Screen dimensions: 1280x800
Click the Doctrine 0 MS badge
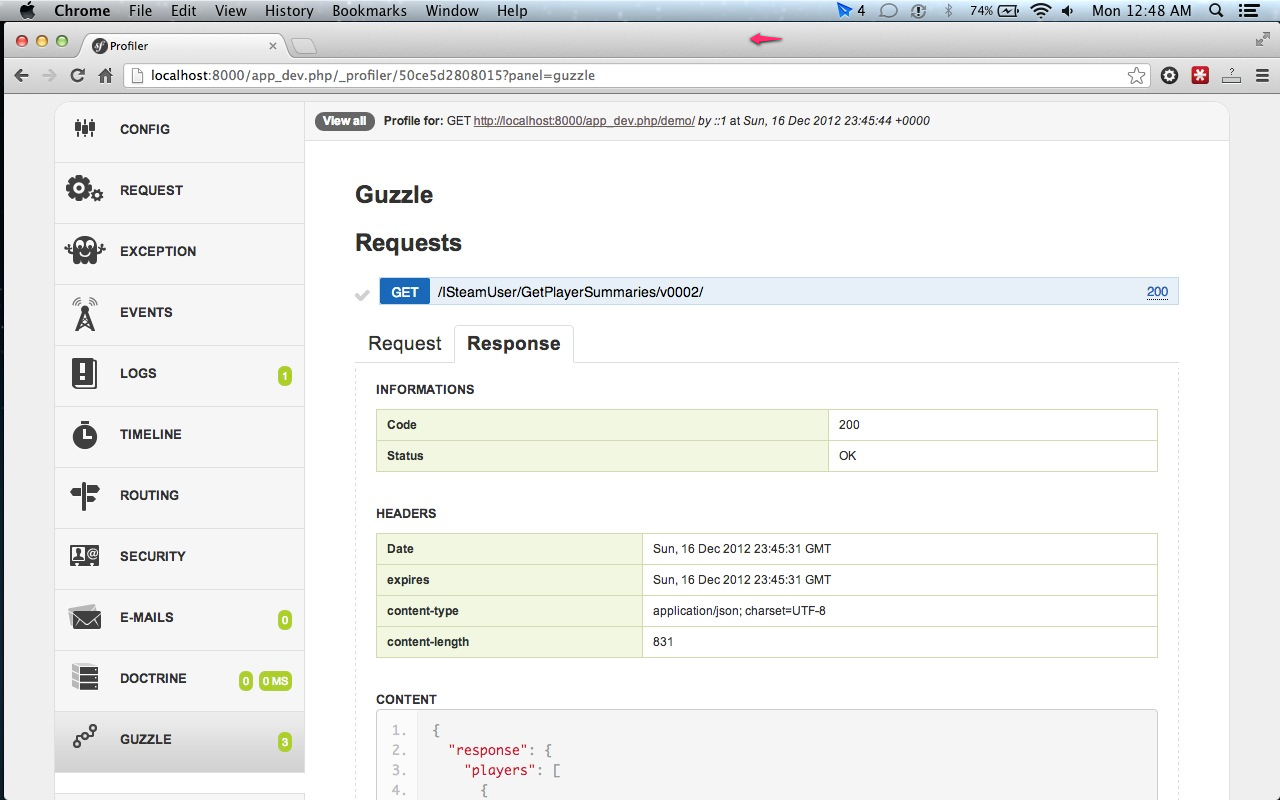point(275,681)
